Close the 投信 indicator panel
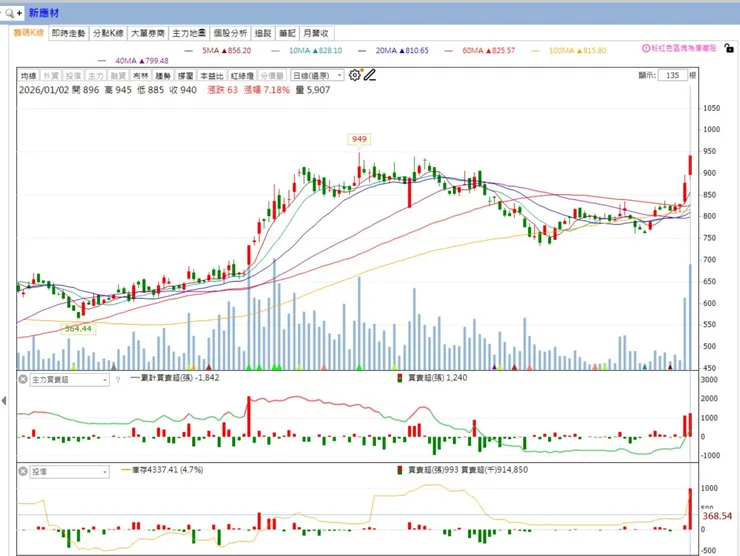Viewport: 740px width, 556px height. coord(23,471)
